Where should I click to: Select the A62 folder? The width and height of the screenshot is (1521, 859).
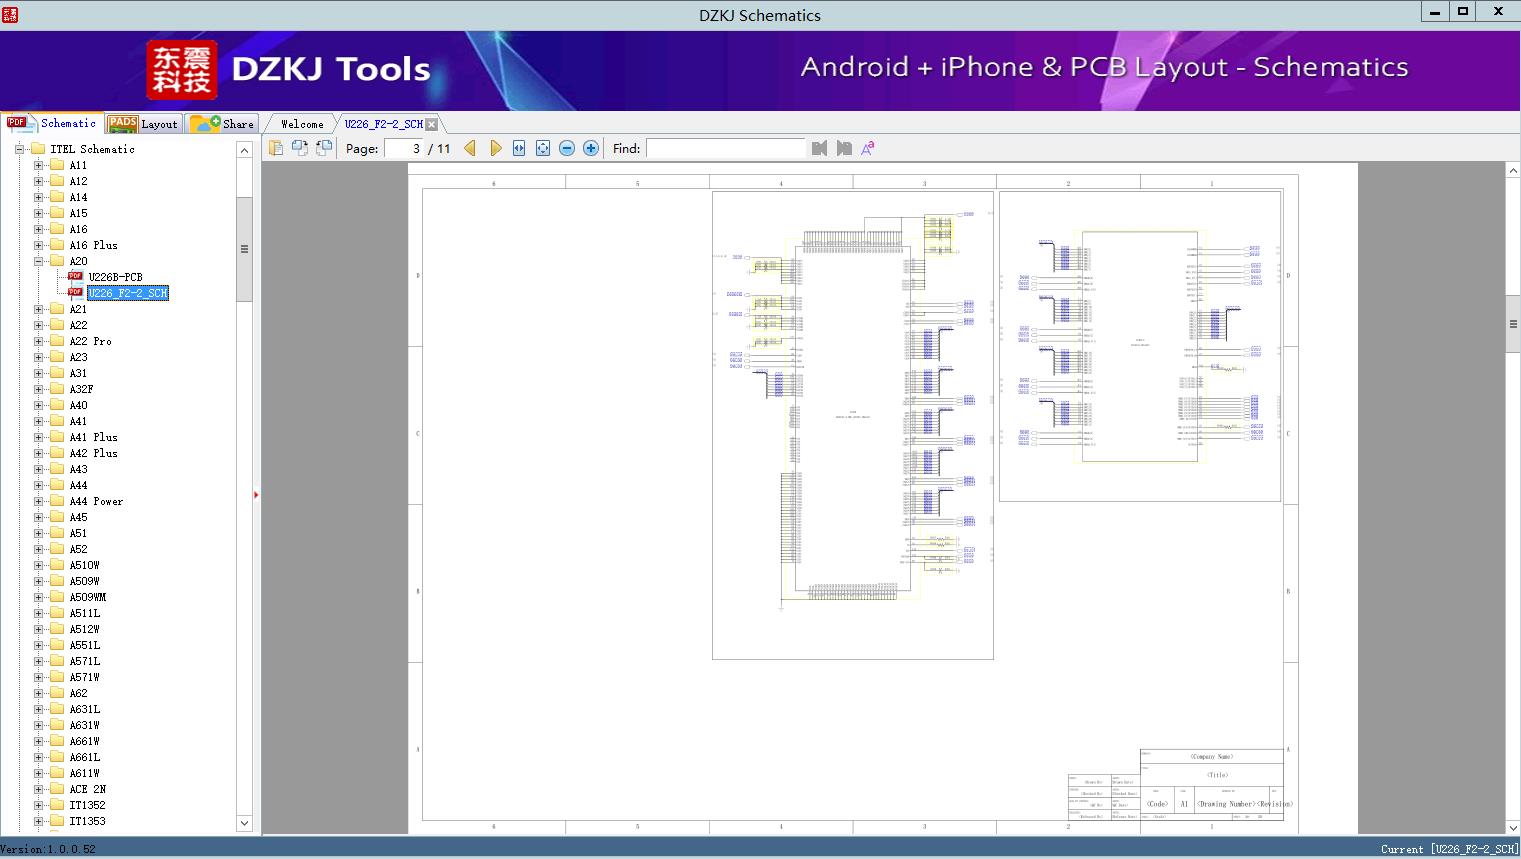78,693
